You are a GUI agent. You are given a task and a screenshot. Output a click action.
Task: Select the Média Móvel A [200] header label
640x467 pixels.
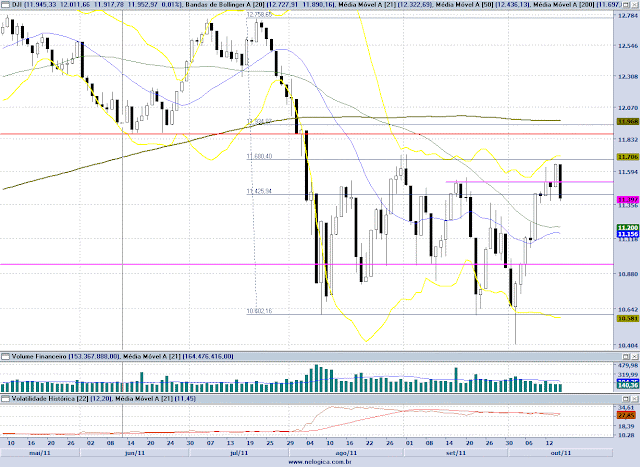point(564,4)
